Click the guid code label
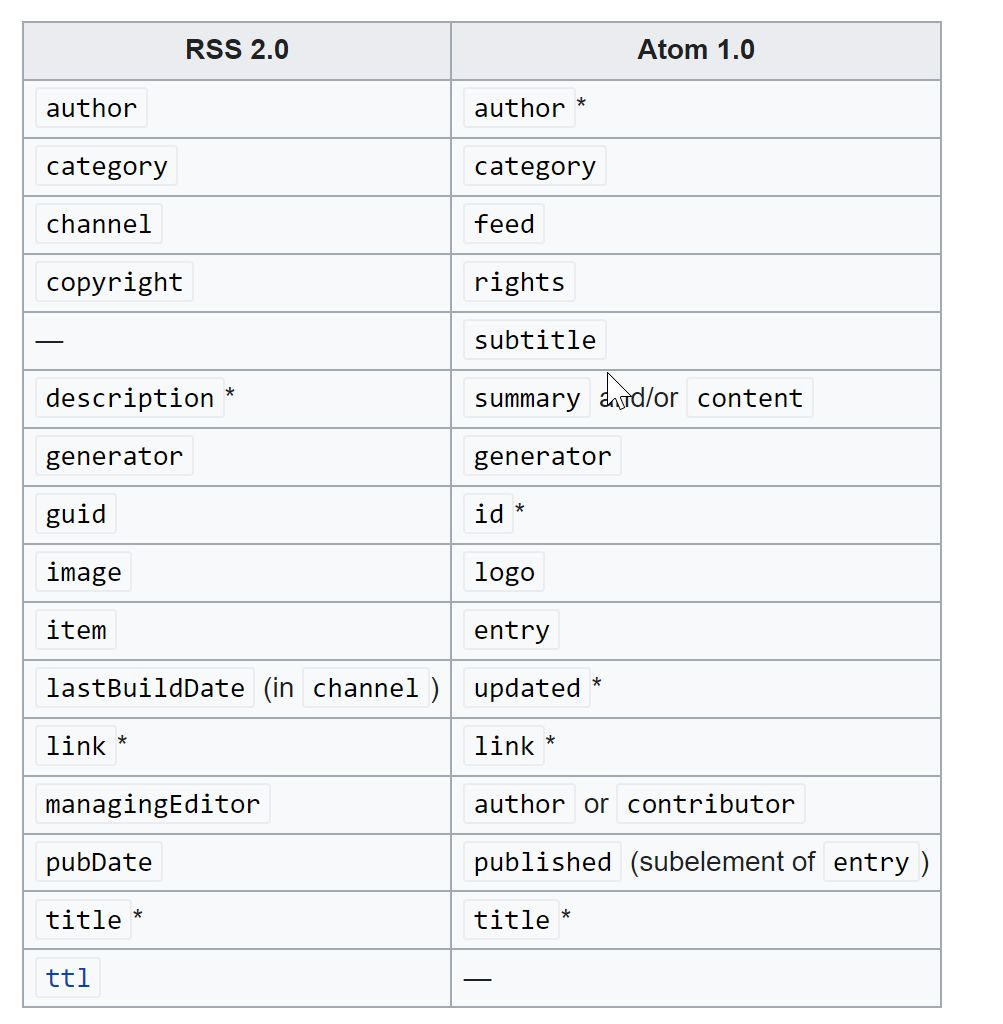The width and height of the screenshot is (1003, 1024). 76,514
